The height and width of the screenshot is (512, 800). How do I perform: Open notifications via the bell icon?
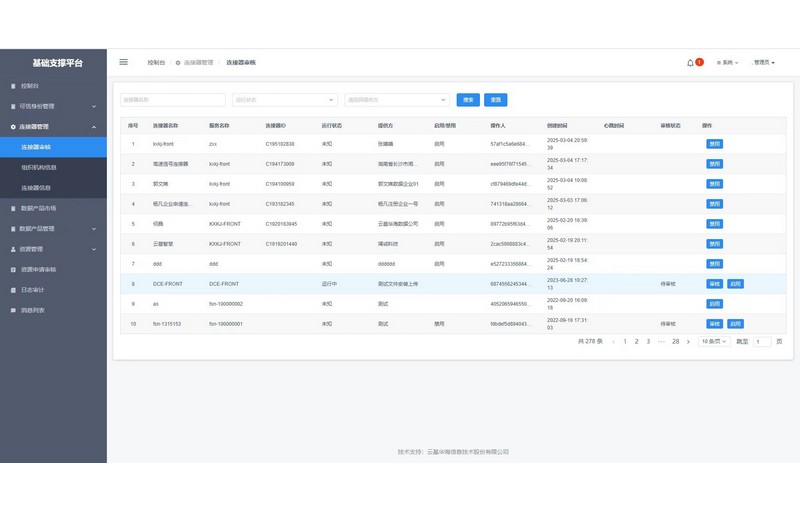690,63
